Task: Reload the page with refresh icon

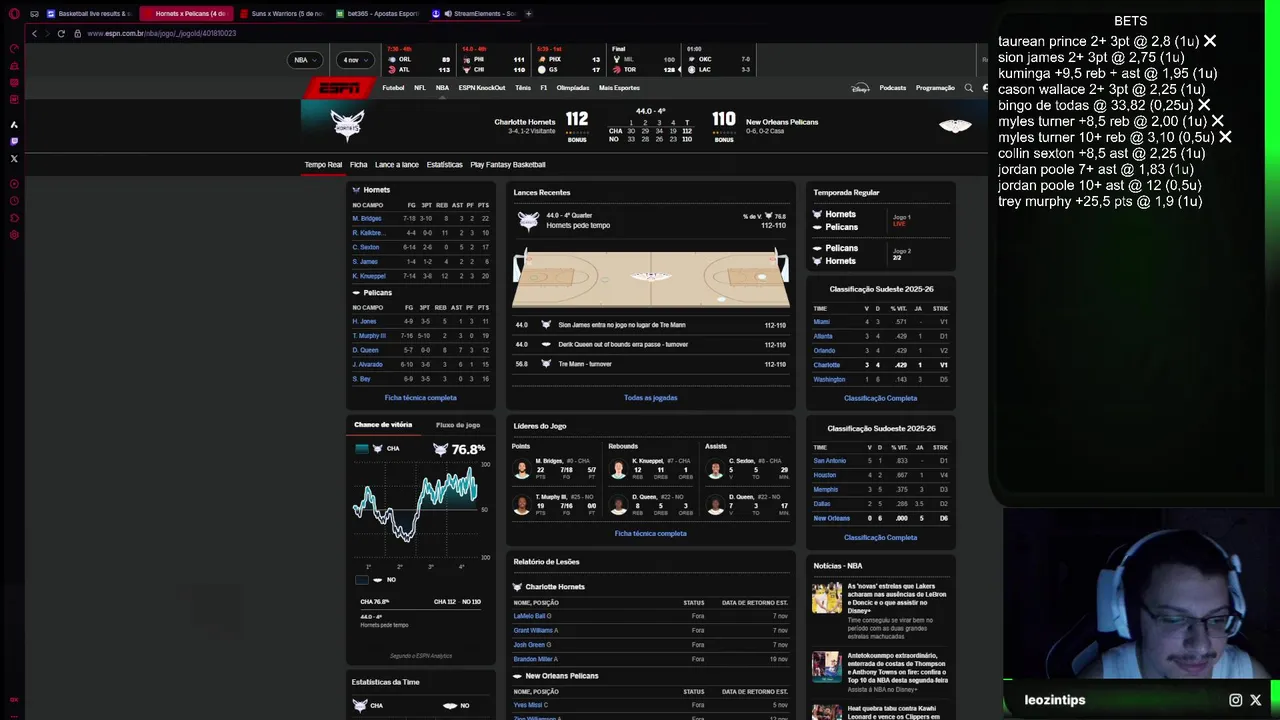Action: coord(61,33)
